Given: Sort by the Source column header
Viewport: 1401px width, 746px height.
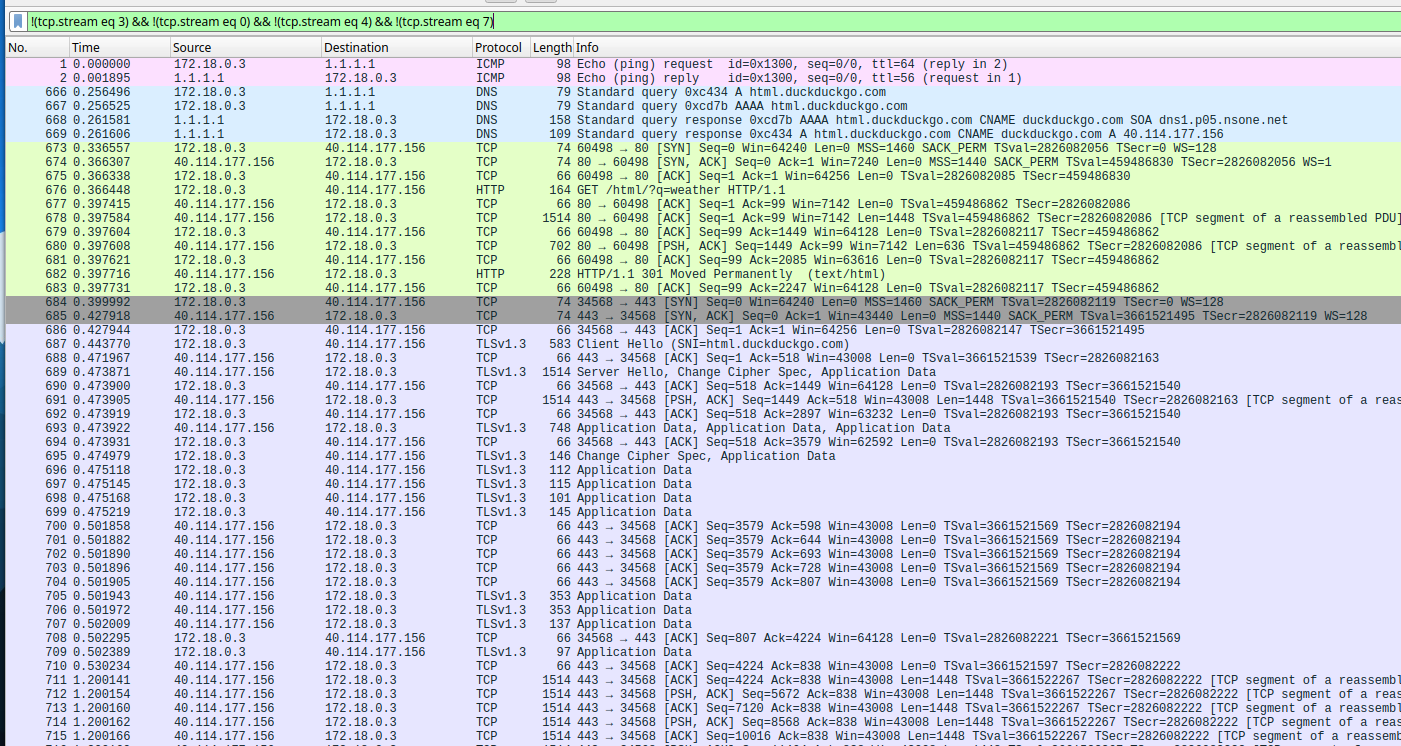Looking at the screenshot, I should pos(245,47).
